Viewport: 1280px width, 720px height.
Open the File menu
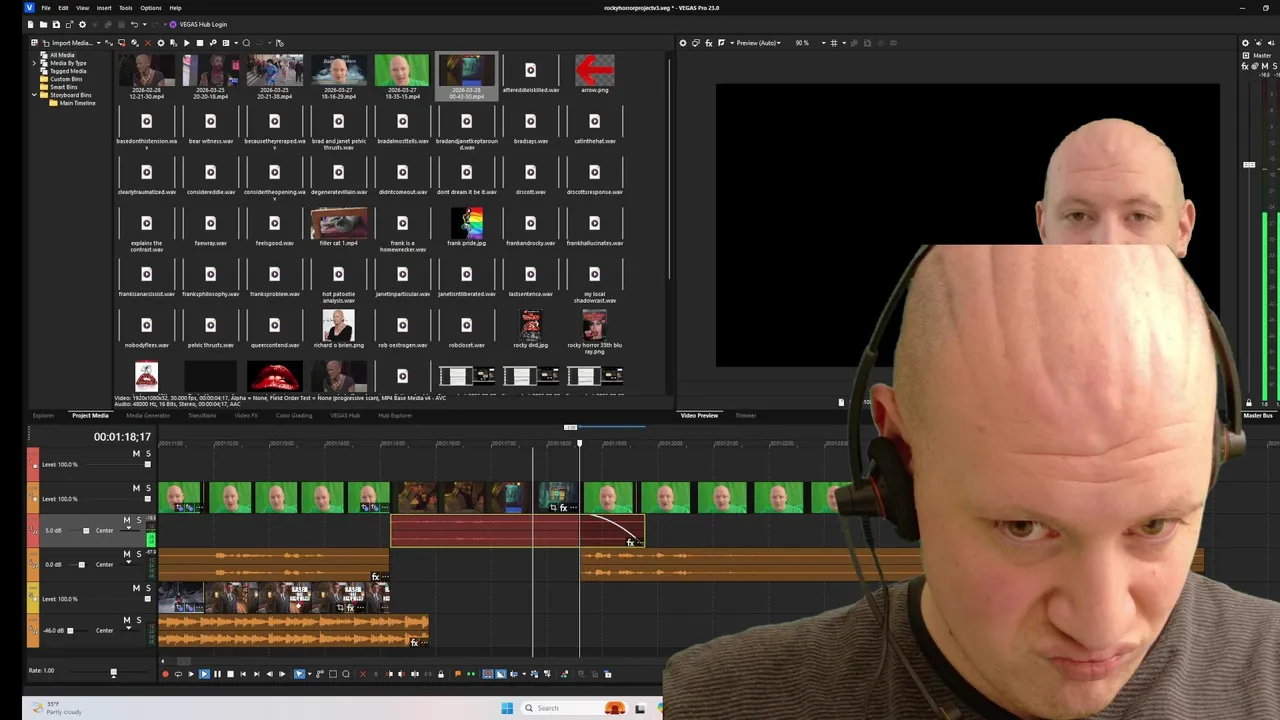click(46, 8)
